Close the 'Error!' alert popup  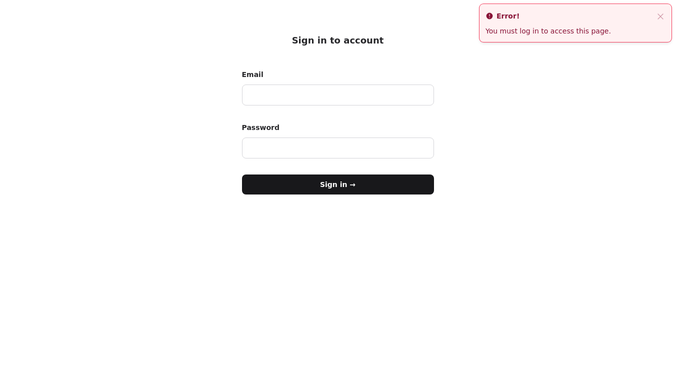(x=660, y=17)
